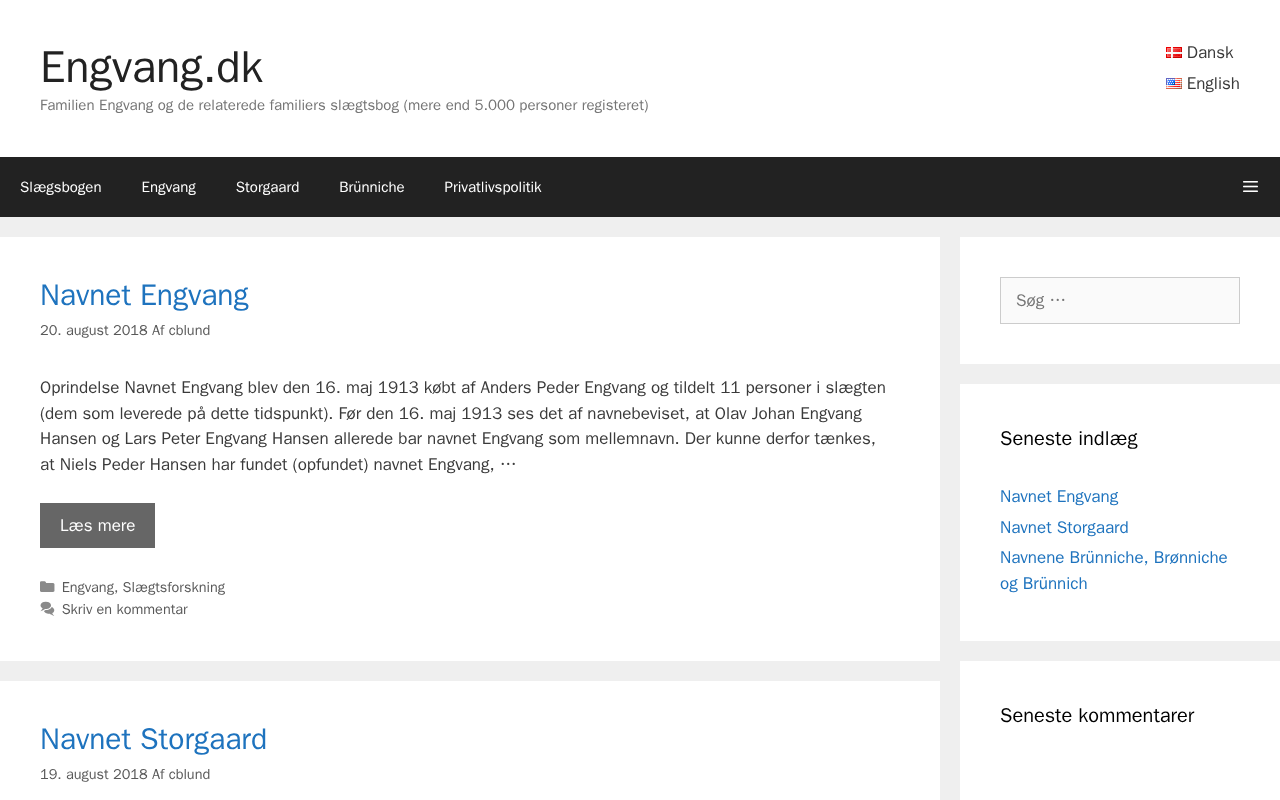Open the Navnet Storgaard post heading

(x=153, y=739)
